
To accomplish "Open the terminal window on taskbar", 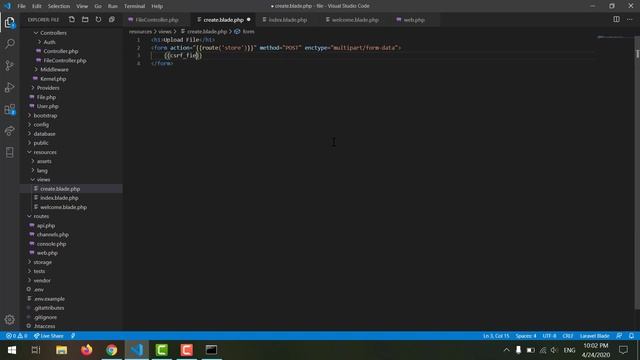I will (211, 350).
